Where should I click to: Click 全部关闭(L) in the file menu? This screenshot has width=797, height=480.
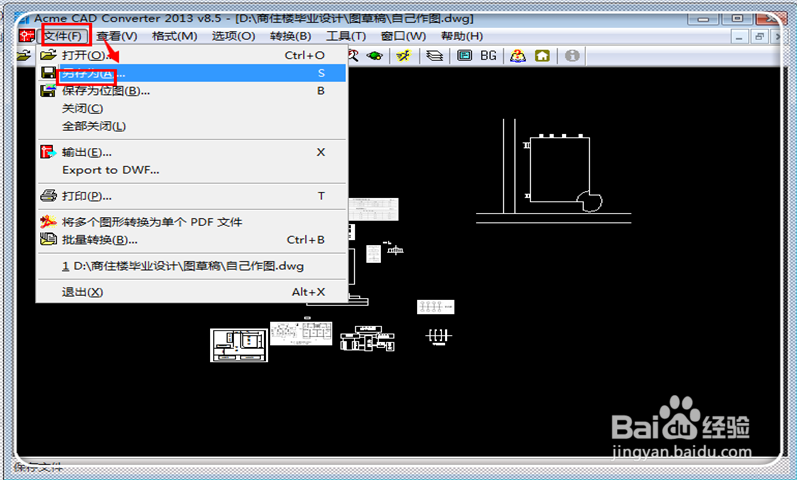coord(192,126)
